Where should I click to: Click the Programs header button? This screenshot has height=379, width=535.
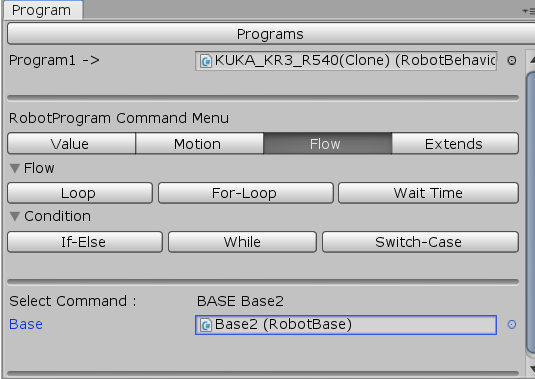tap(271, 34)
